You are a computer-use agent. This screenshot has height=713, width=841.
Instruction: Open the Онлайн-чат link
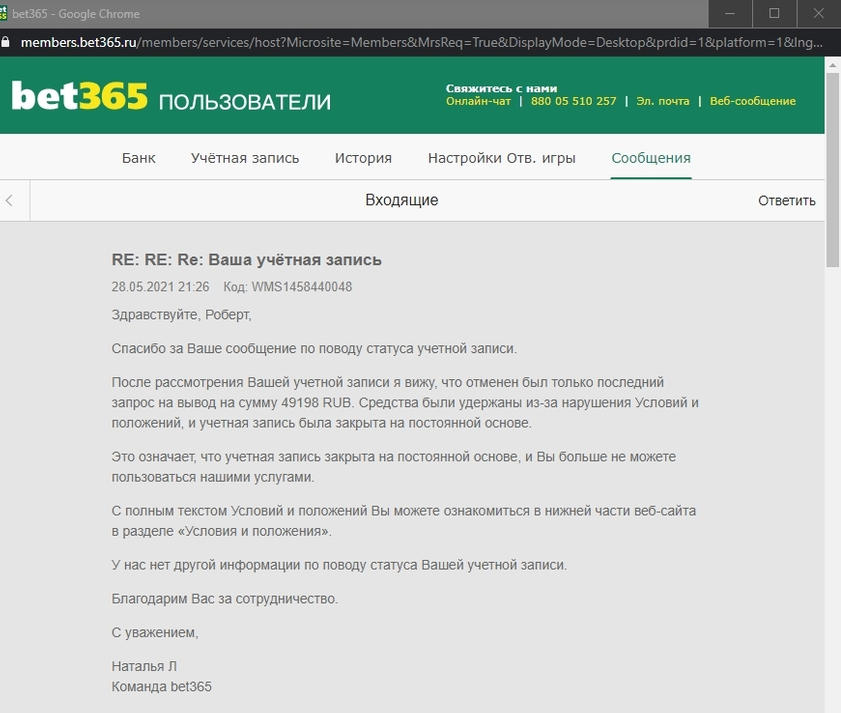click(478, 101)
